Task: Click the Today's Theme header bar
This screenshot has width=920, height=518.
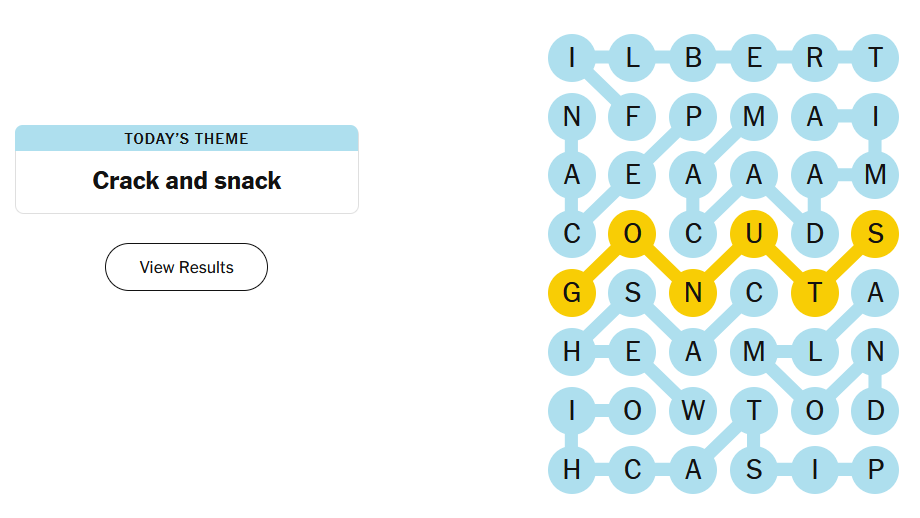Action: (x=187, y=138)
